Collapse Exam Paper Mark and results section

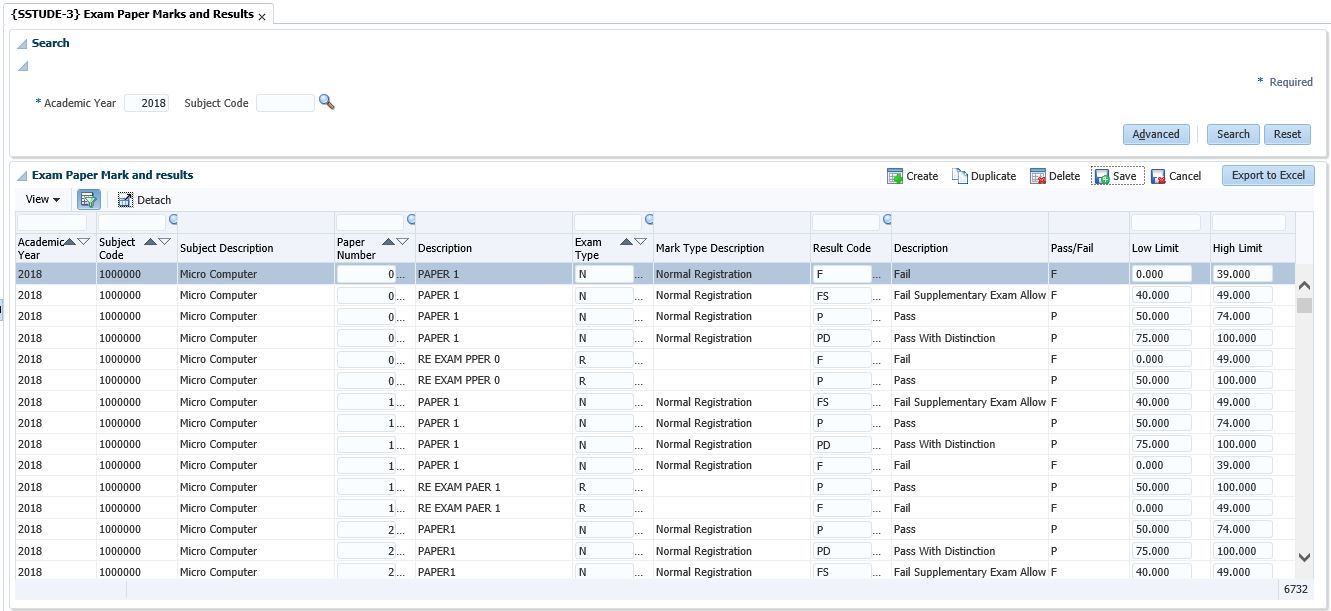click(22, 176)
